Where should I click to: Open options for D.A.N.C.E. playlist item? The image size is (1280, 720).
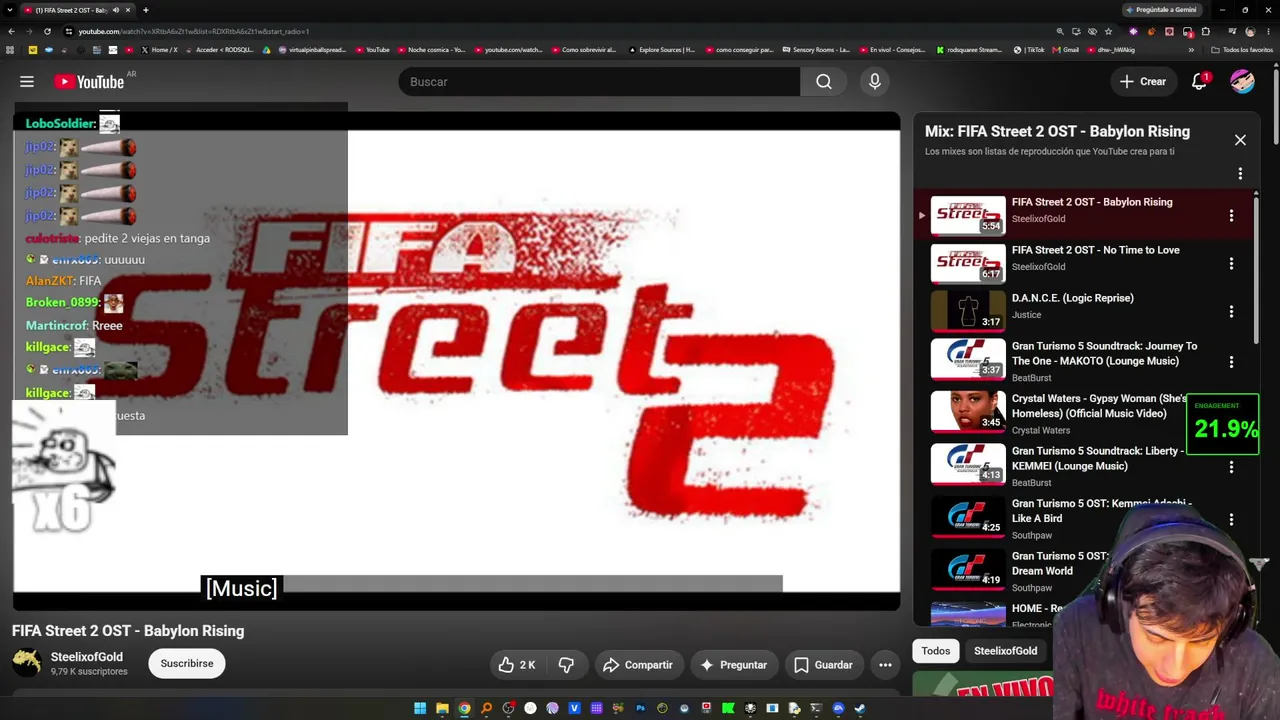[x=1231, y=312]
